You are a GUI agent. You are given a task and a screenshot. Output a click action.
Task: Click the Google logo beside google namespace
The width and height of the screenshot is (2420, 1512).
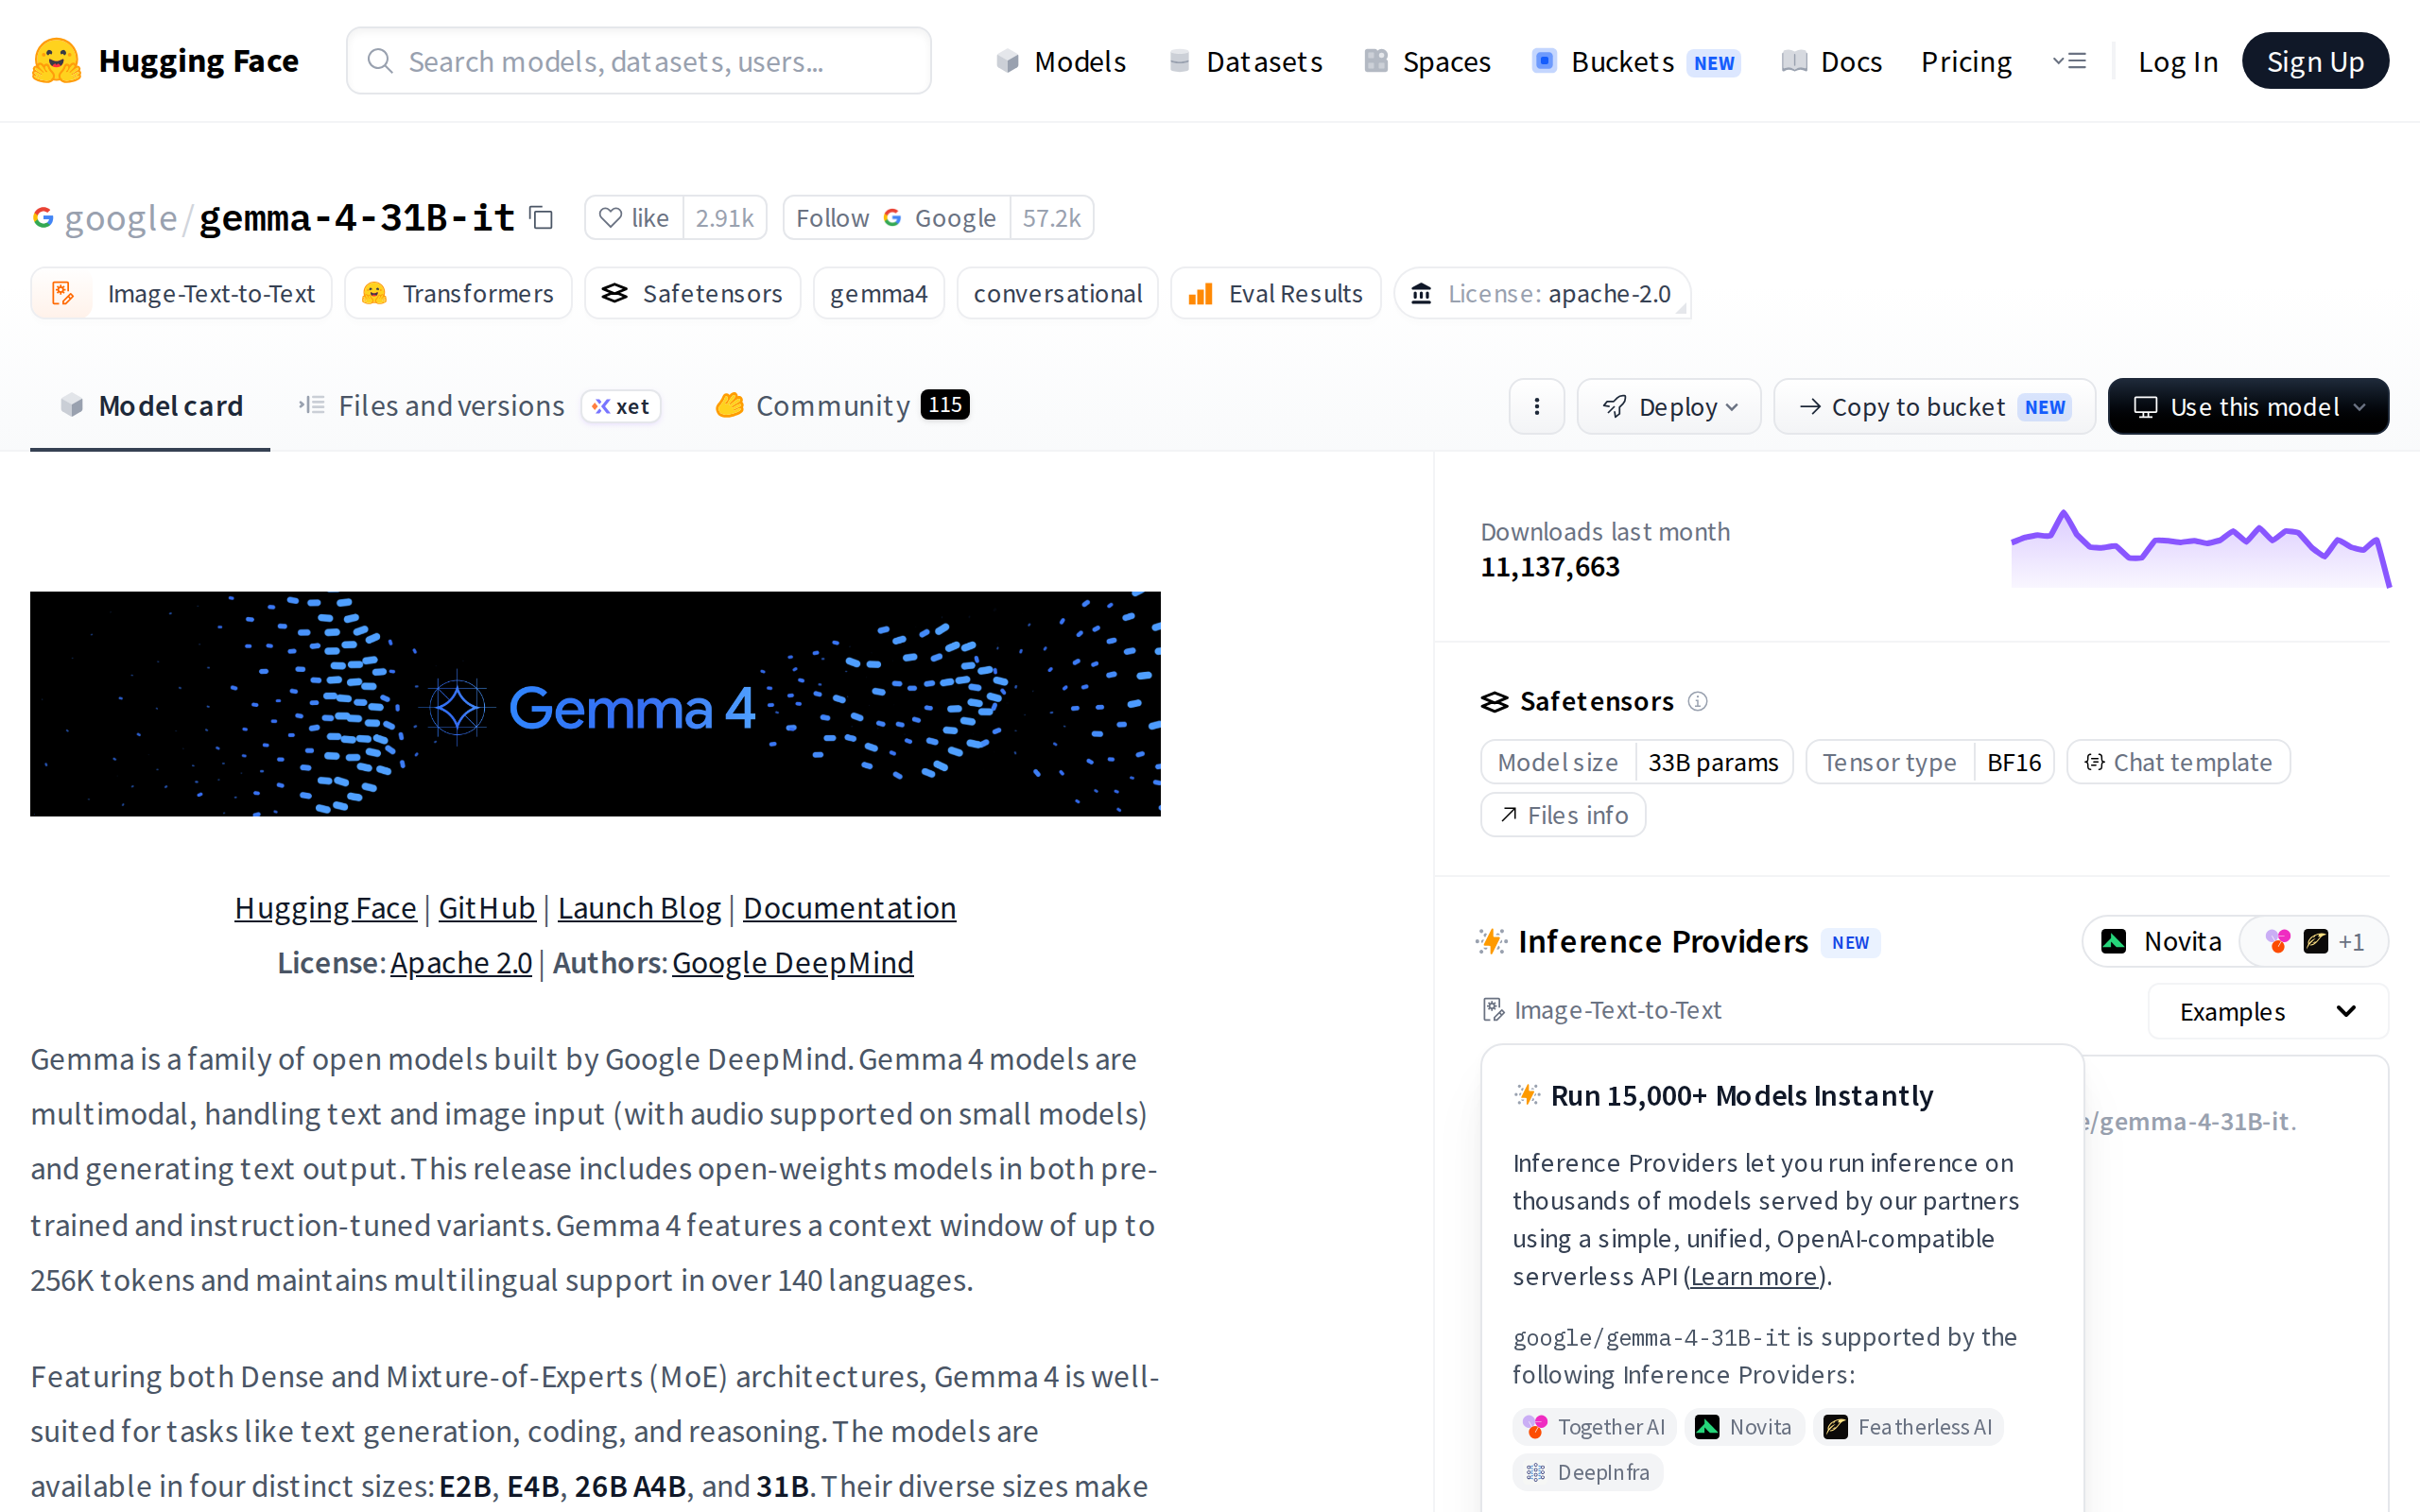point(43,217)
